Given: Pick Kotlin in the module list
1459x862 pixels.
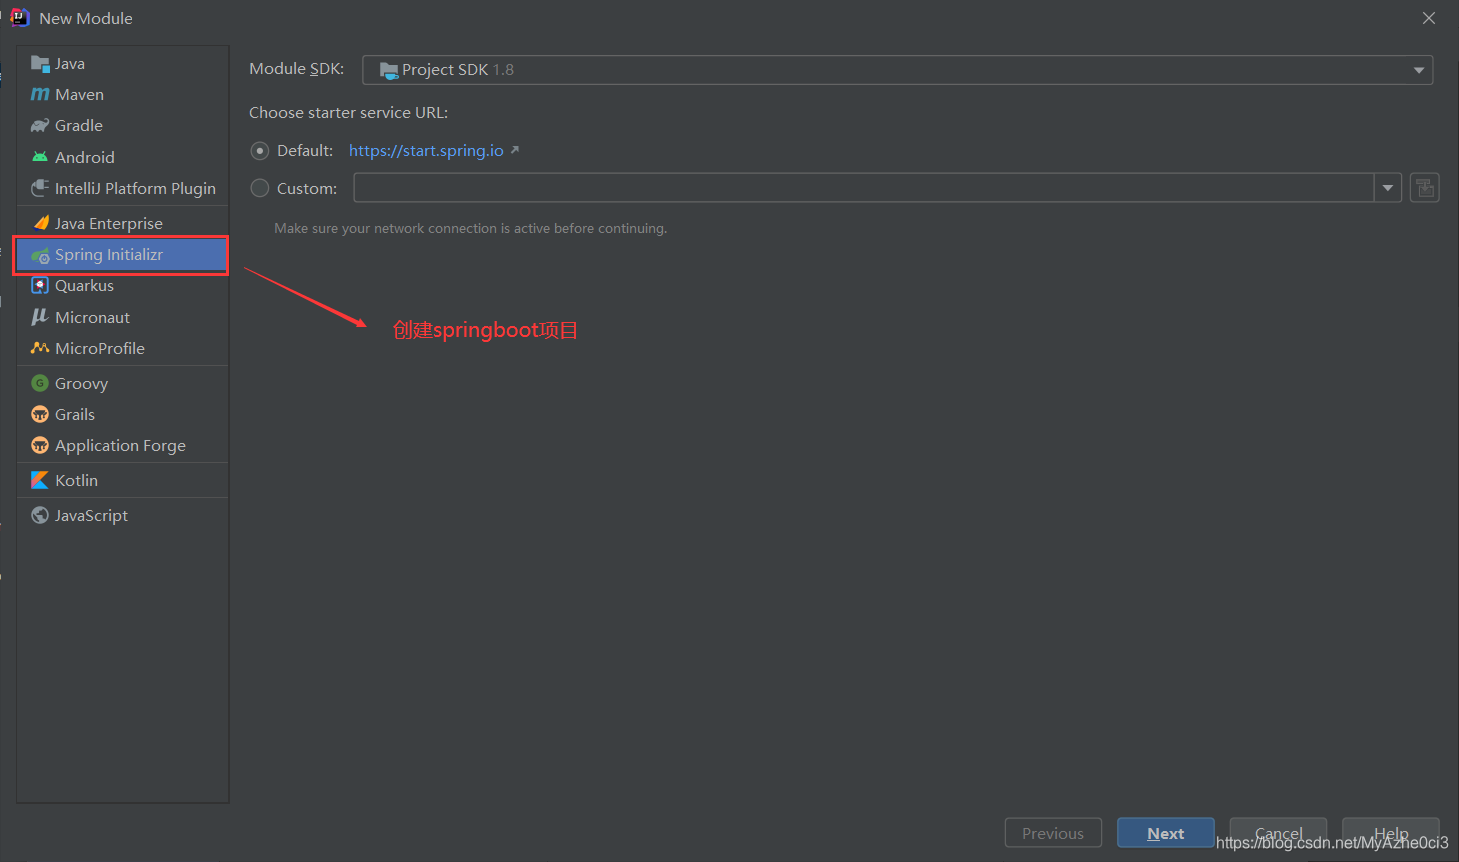Looking at the screenshot, I should 122,480.
